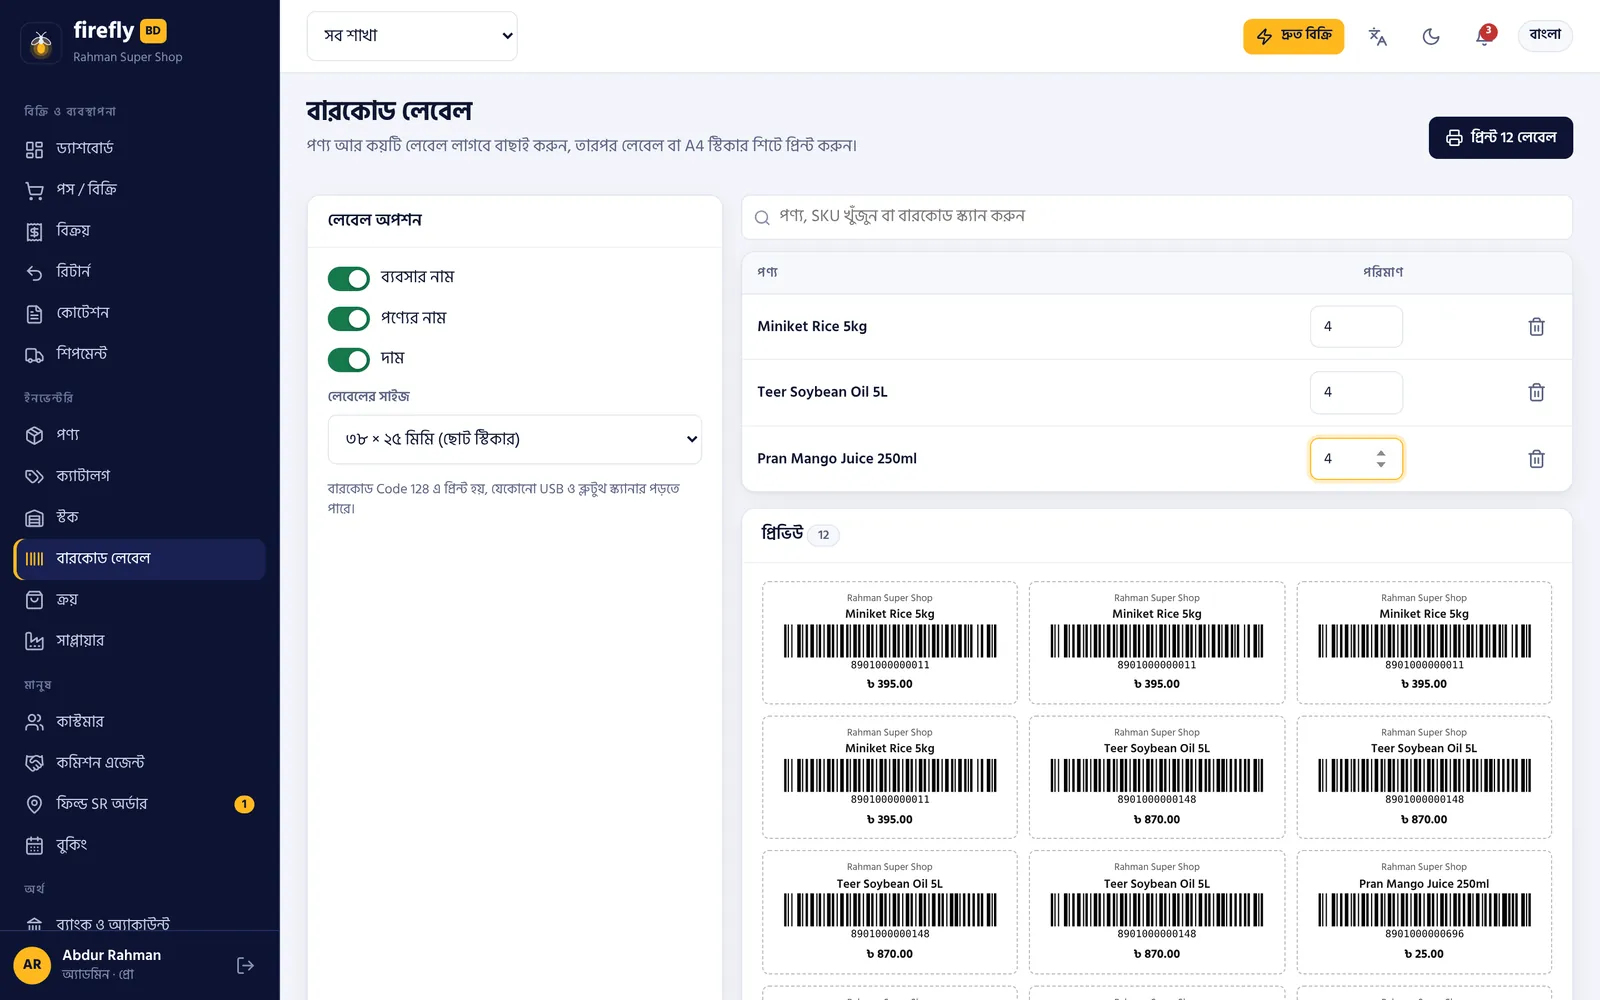Open the কমিশন এজেন্ট handshake icon

pyautogui.click(x=34, y=763)
